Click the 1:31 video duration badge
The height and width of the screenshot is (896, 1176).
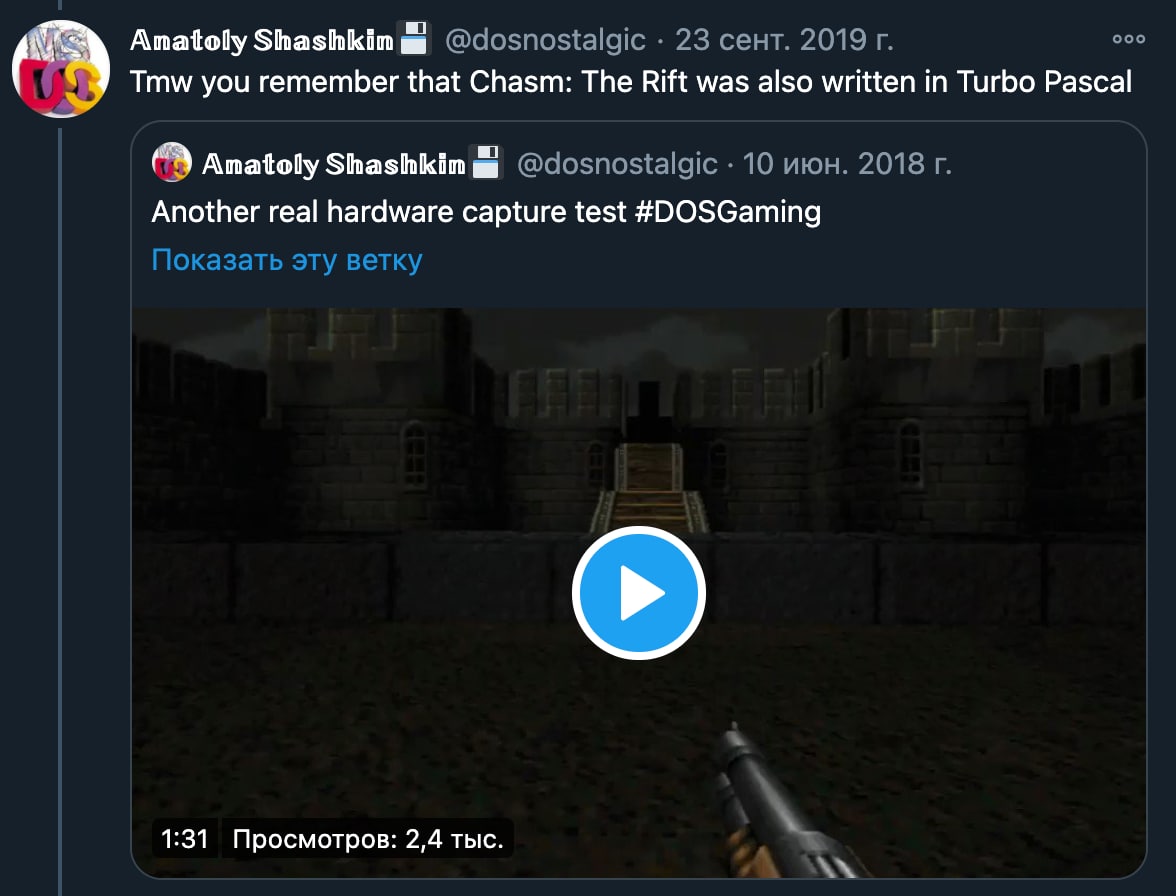184,838
